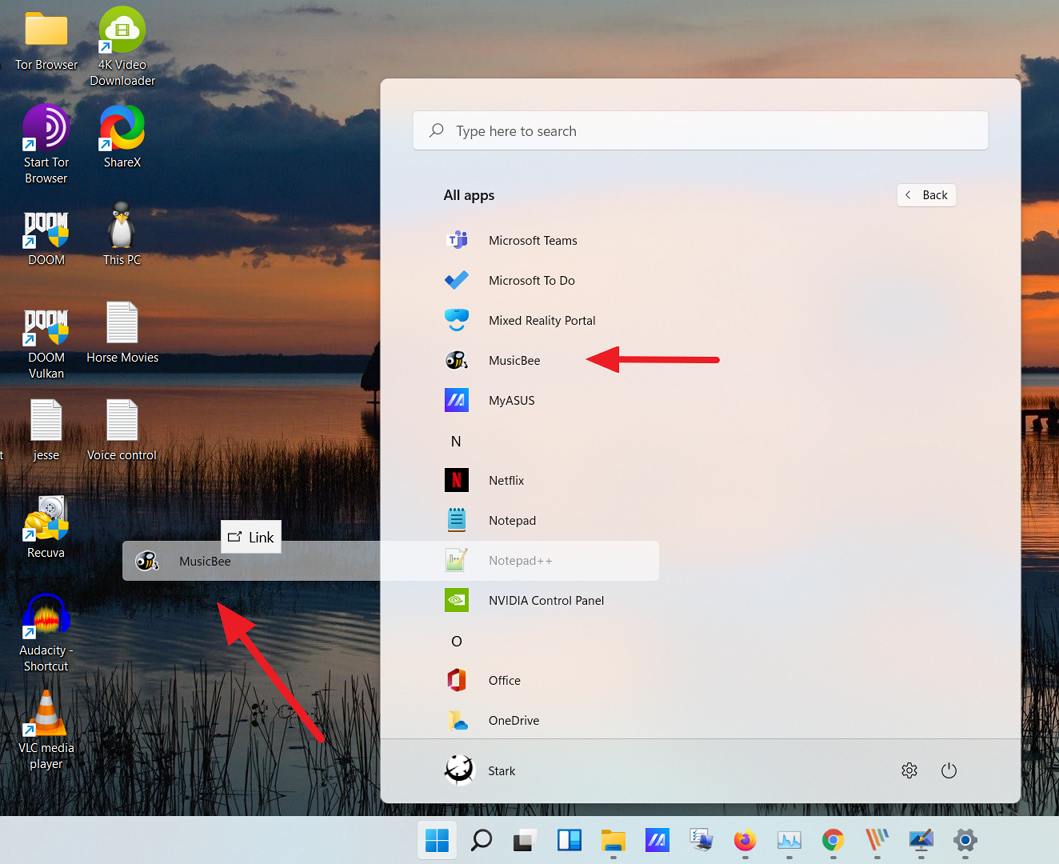Open Firefox from the taskbar
Screen dimensions: 1059x864
[x=745, y=842]
